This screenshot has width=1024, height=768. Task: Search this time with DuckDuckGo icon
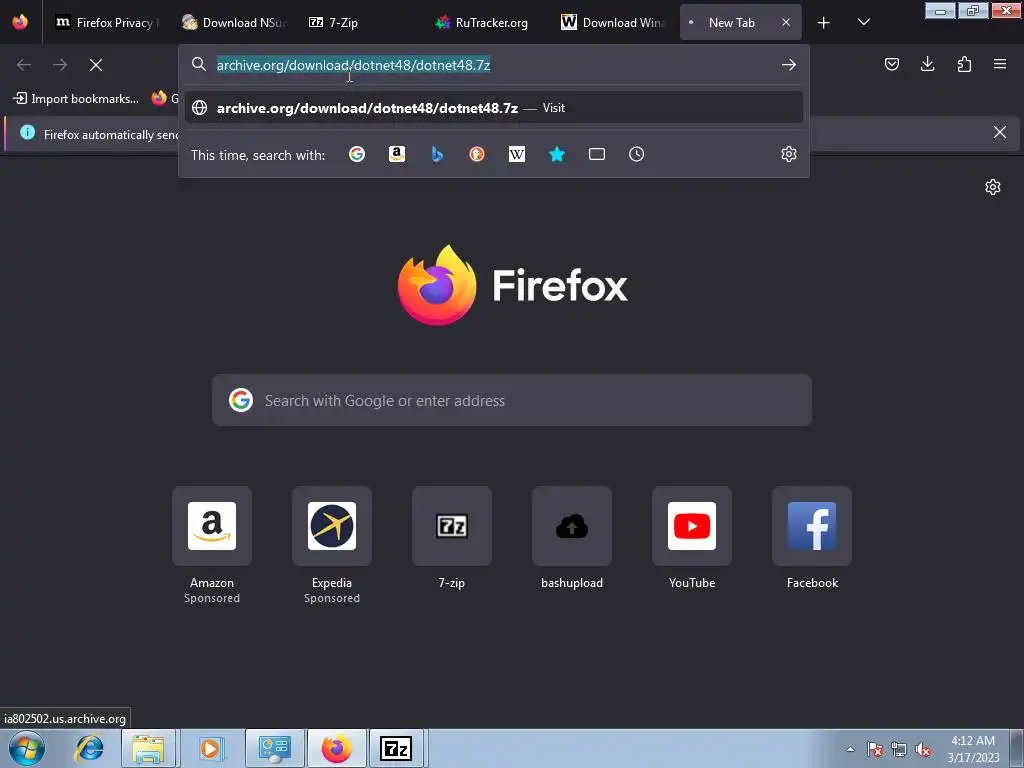tap(477, 154)
